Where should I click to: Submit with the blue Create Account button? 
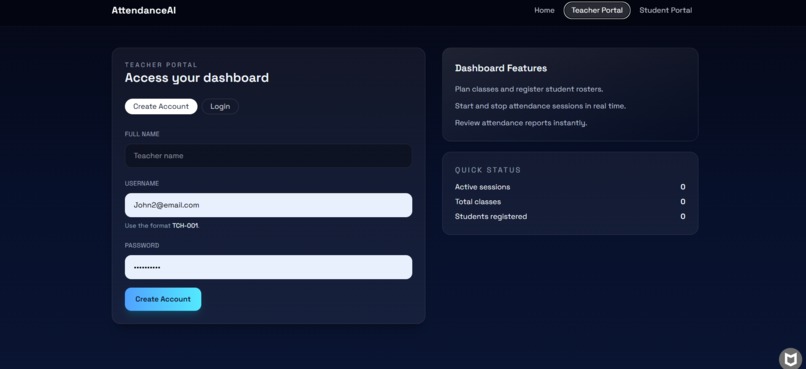(163, 299)
